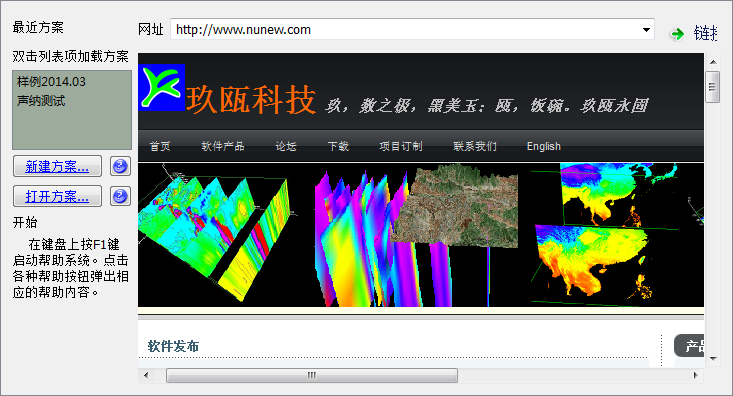Open the 首页 menu item
733x396 pixels.
(160, 146)
